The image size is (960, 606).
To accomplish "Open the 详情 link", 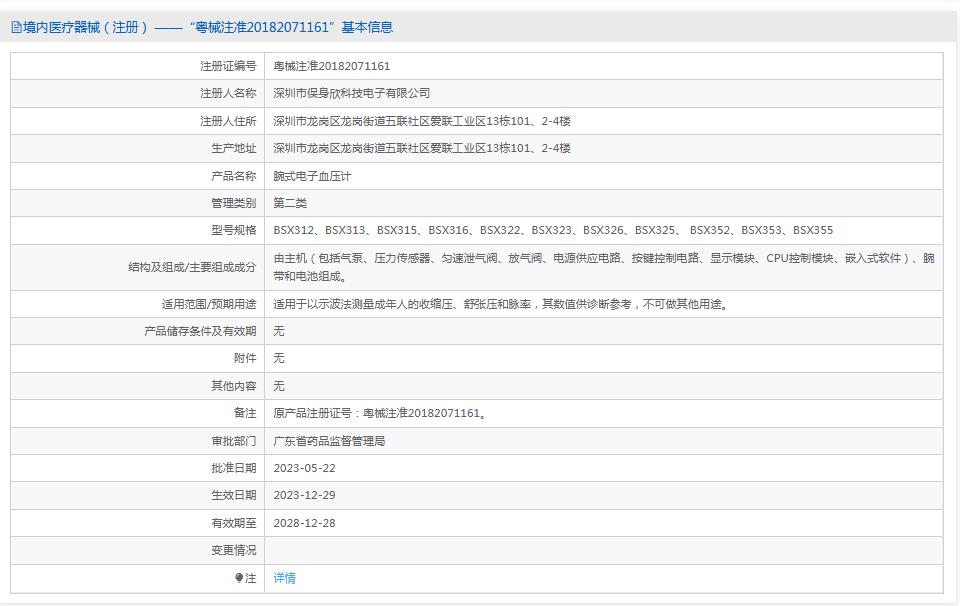I will 285,578.
